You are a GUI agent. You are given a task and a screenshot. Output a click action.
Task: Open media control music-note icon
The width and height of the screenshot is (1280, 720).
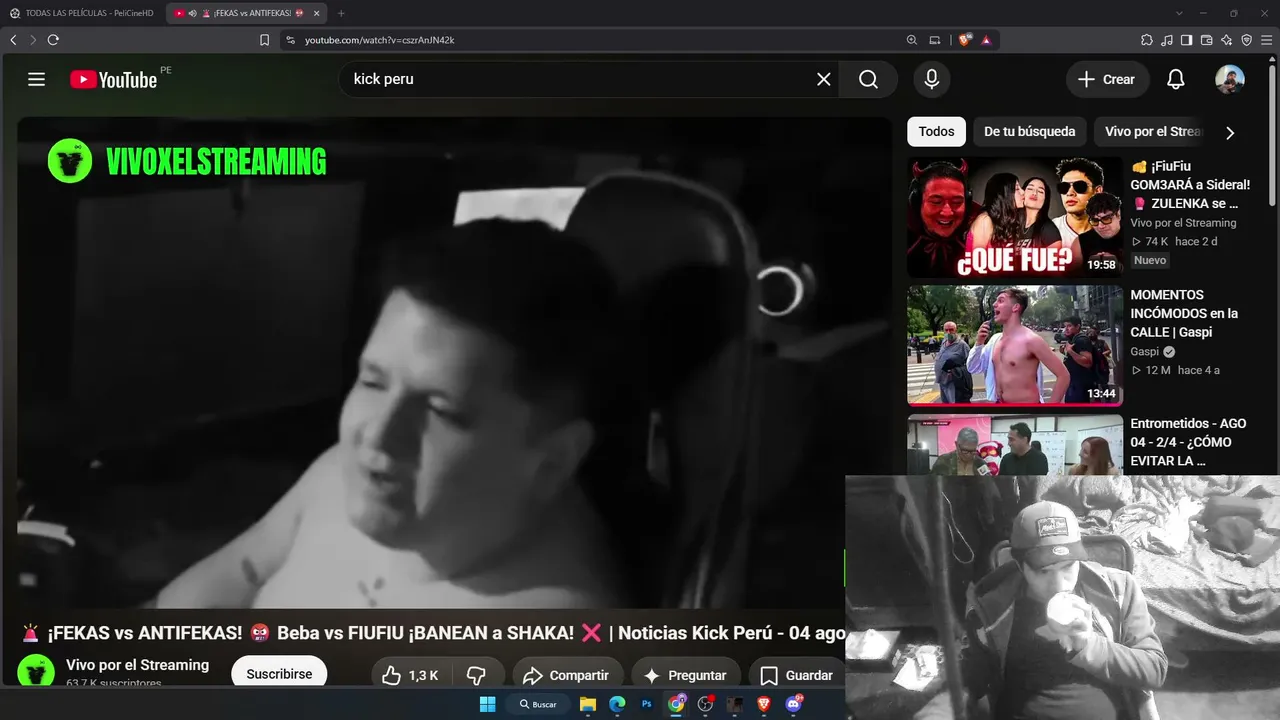1167,40
